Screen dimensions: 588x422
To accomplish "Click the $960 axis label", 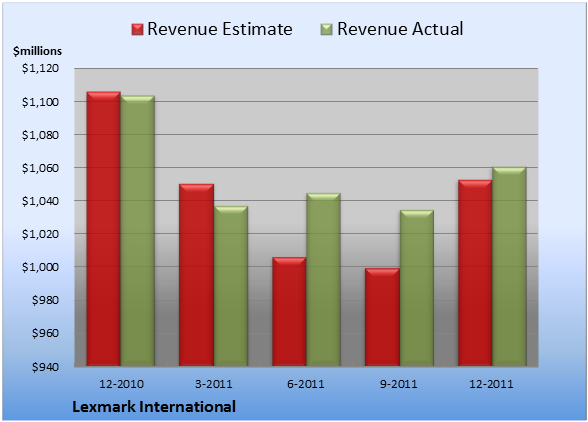I will click(x=45, y=333).
